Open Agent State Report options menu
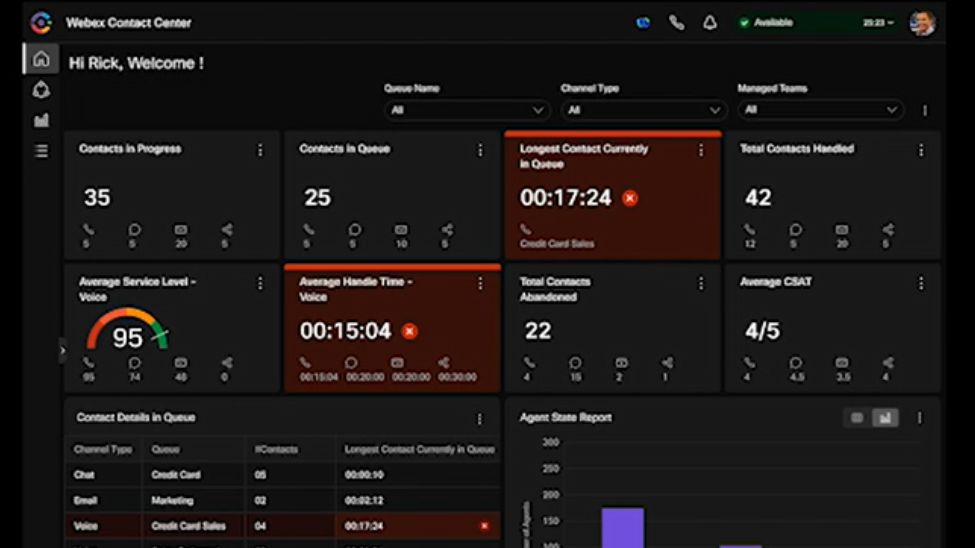 click(x=920, y=418)
